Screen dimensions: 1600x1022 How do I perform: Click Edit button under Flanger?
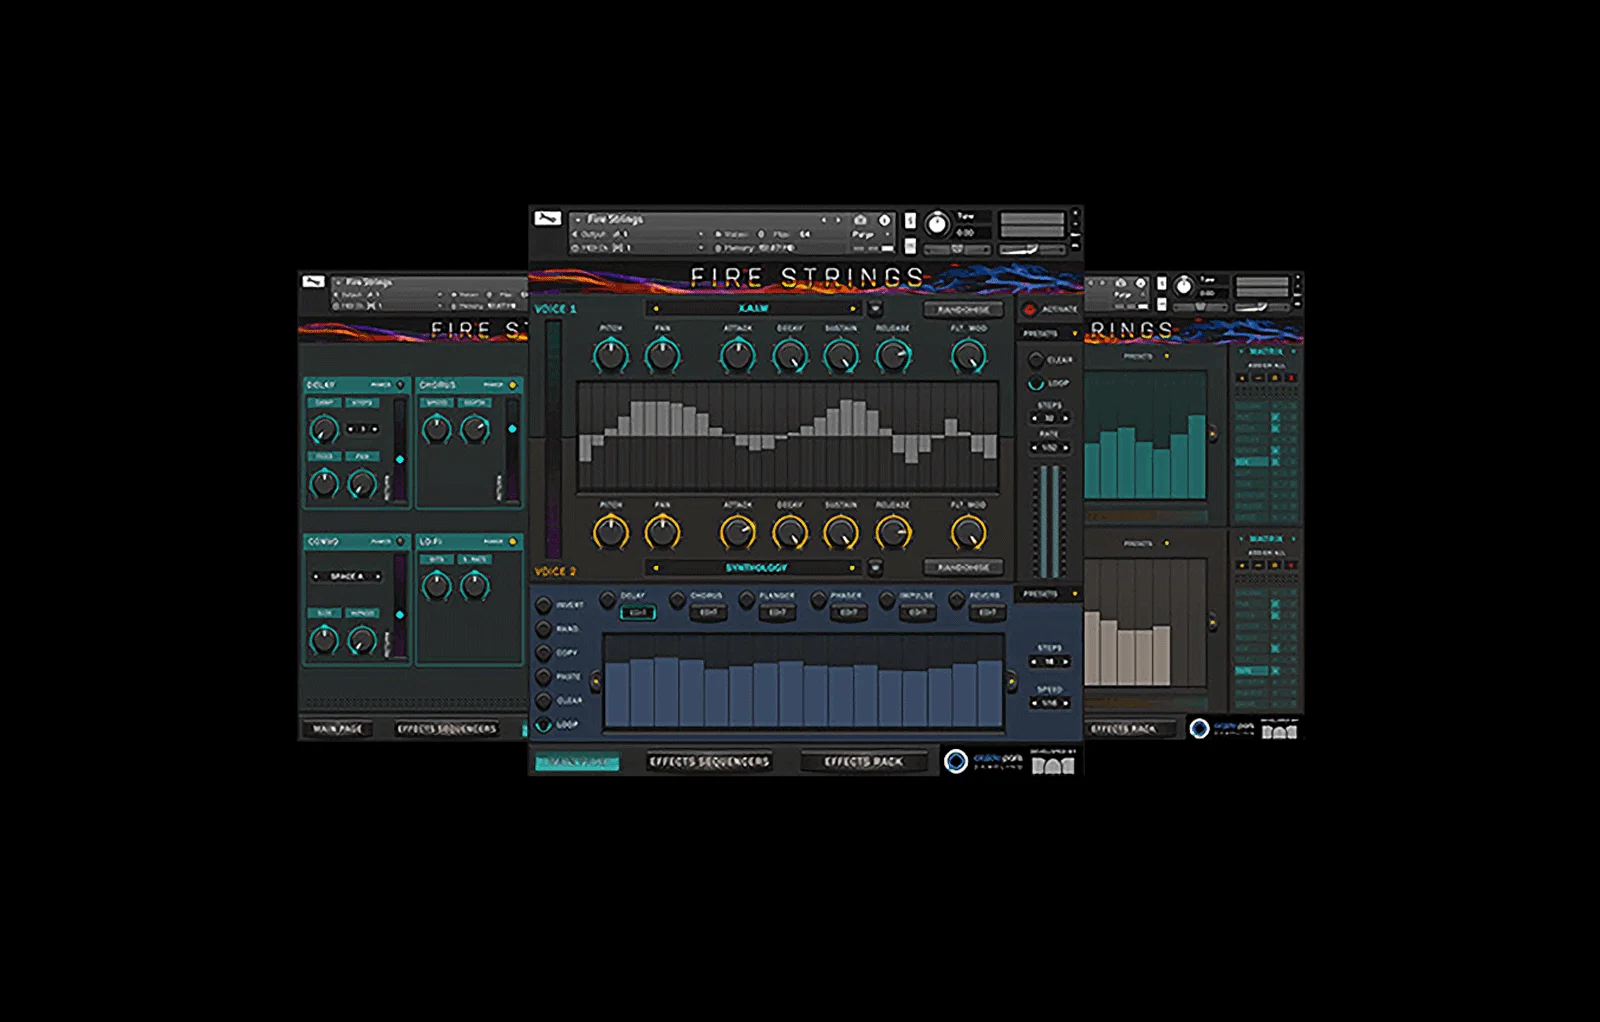click(778, 613)
